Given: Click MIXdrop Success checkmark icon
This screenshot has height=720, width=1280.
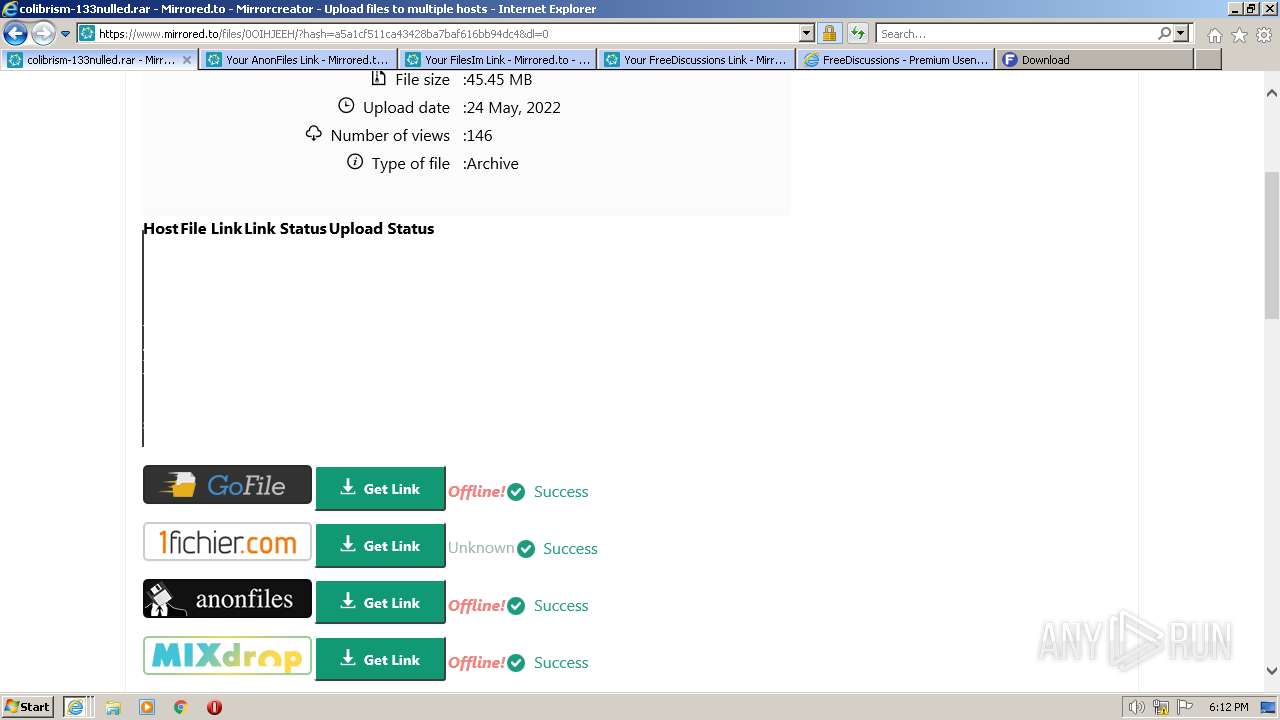Looking at the screenshot, I should pyautogui.click(x=516, y=663).
